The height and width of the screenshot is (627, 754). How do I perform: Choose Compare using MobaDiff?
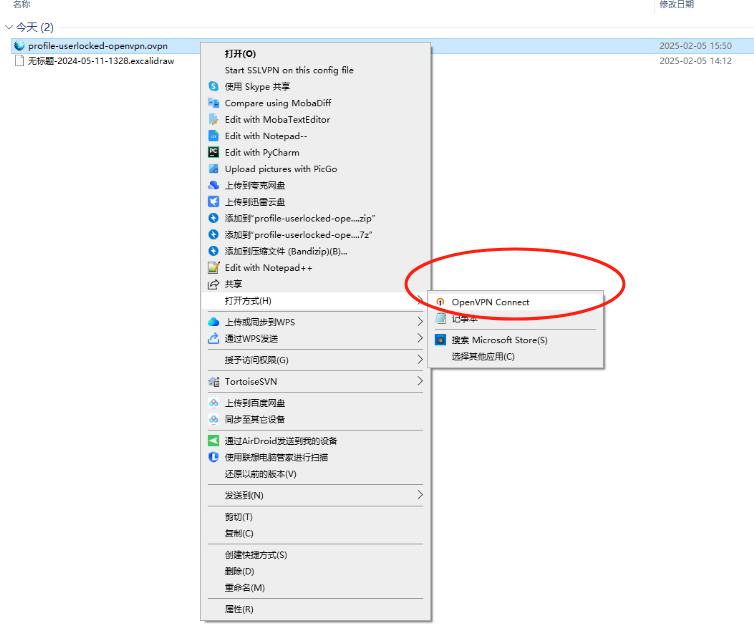click(315, 103)
